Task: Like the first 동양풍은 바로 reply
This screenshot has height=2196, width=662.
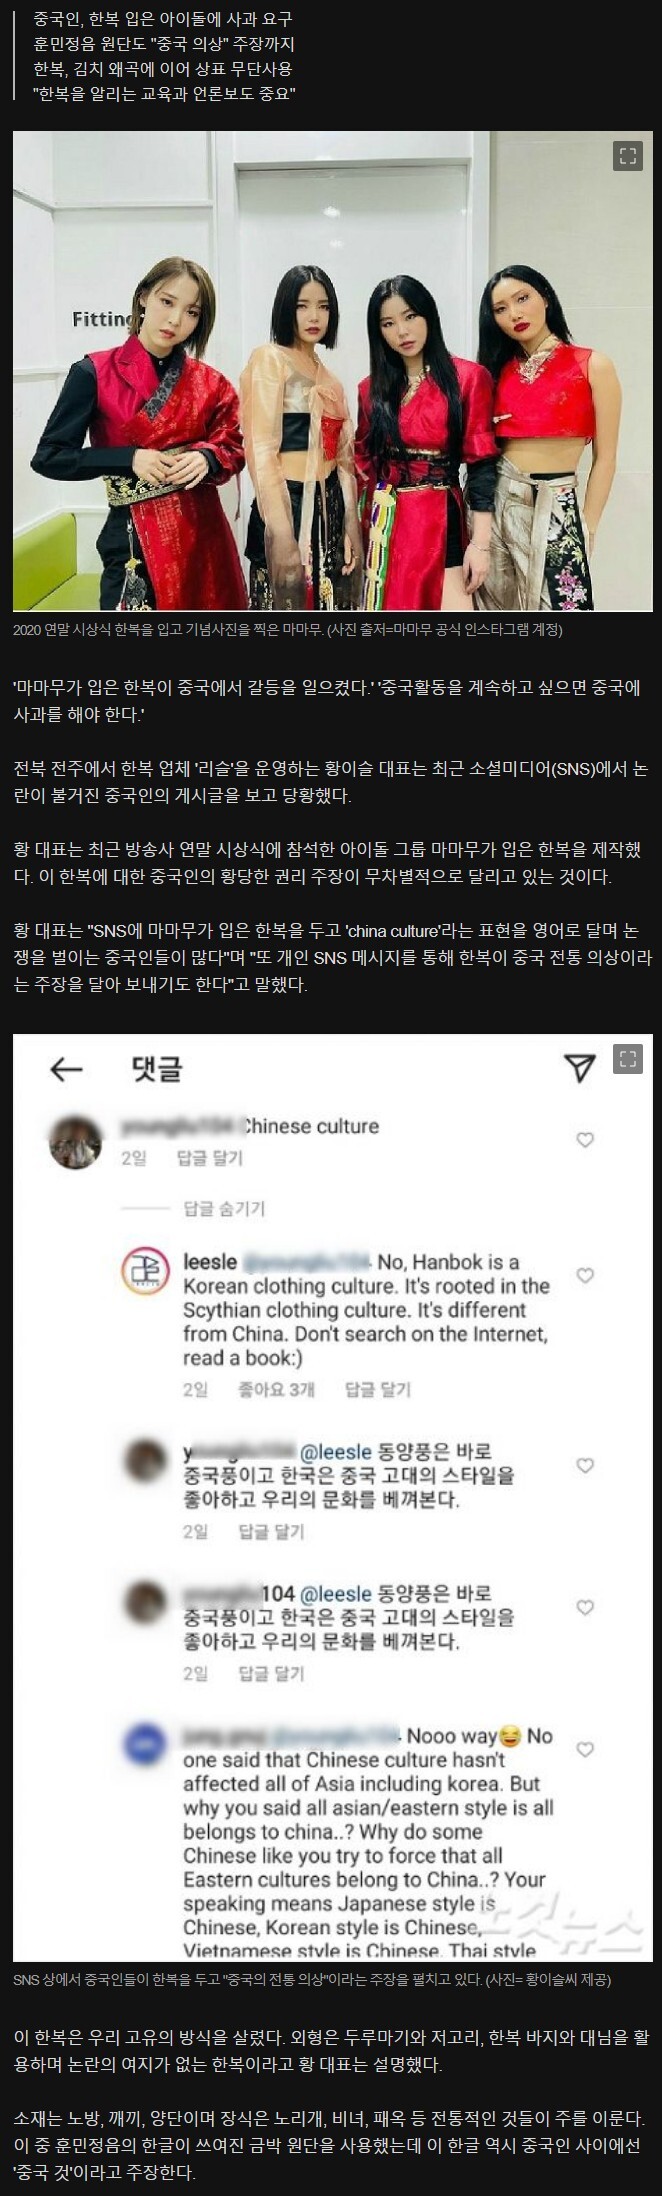Action: tap(585, 1465)
